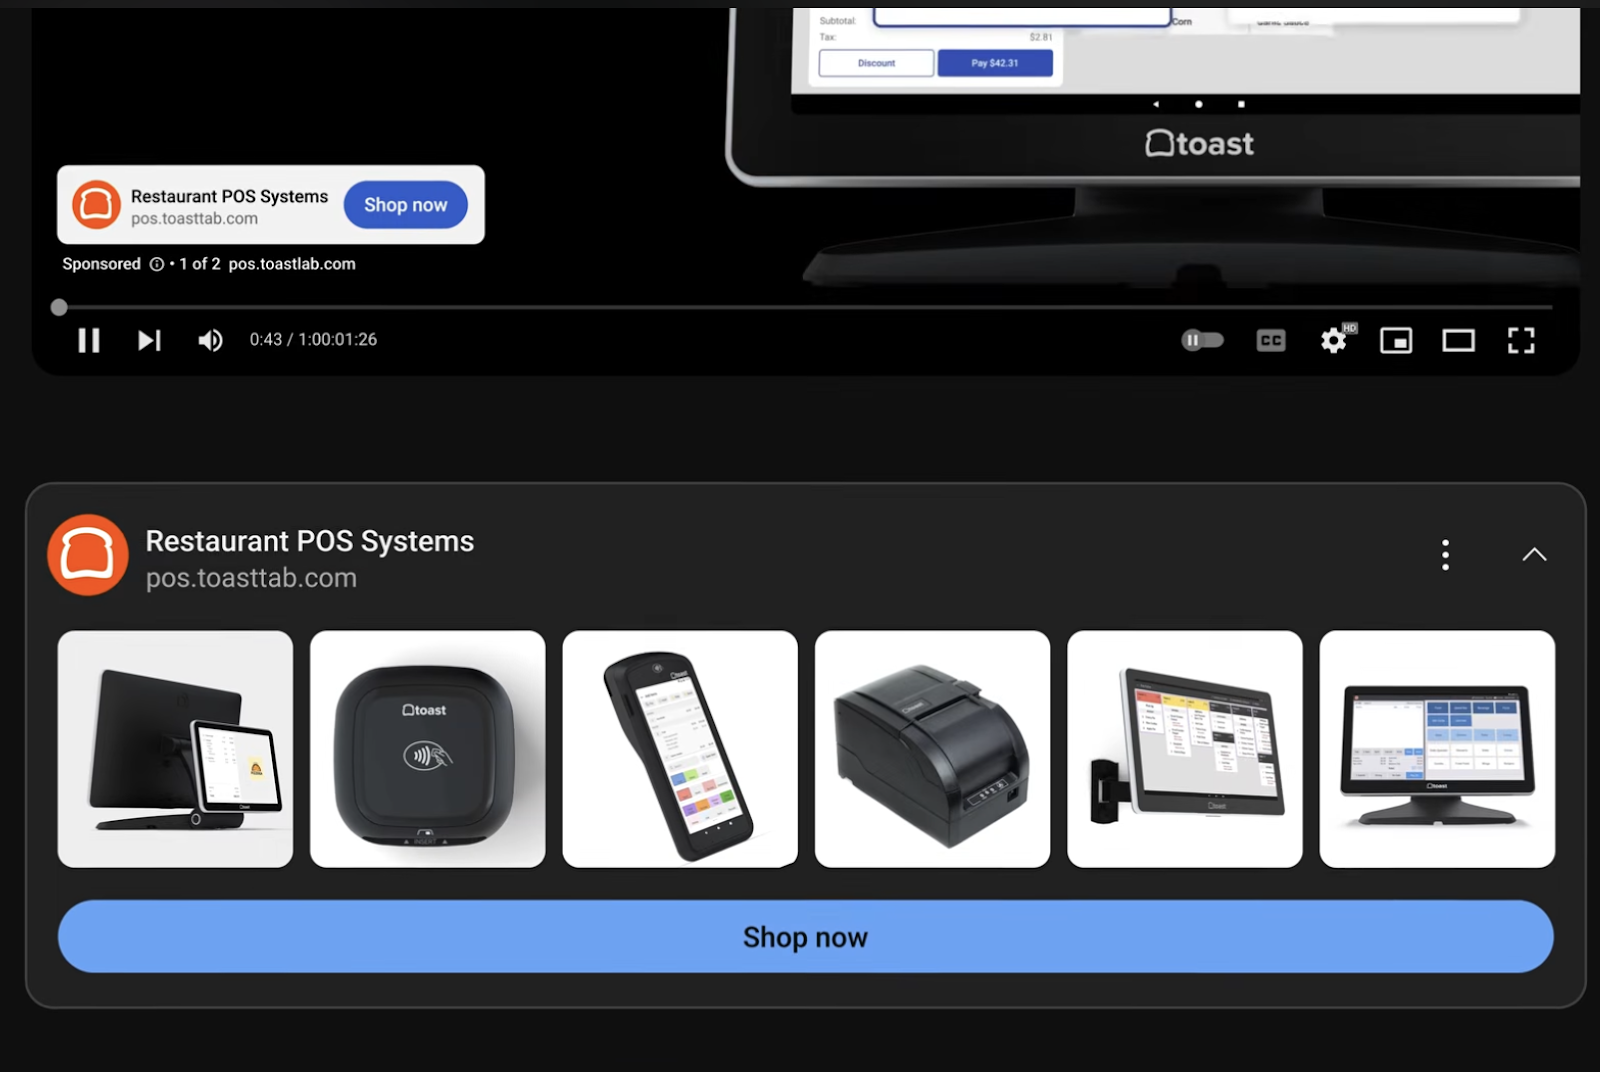Select the handheld POS device thumbnail
Screen dimensions: 1600x1072
point(680,749)
